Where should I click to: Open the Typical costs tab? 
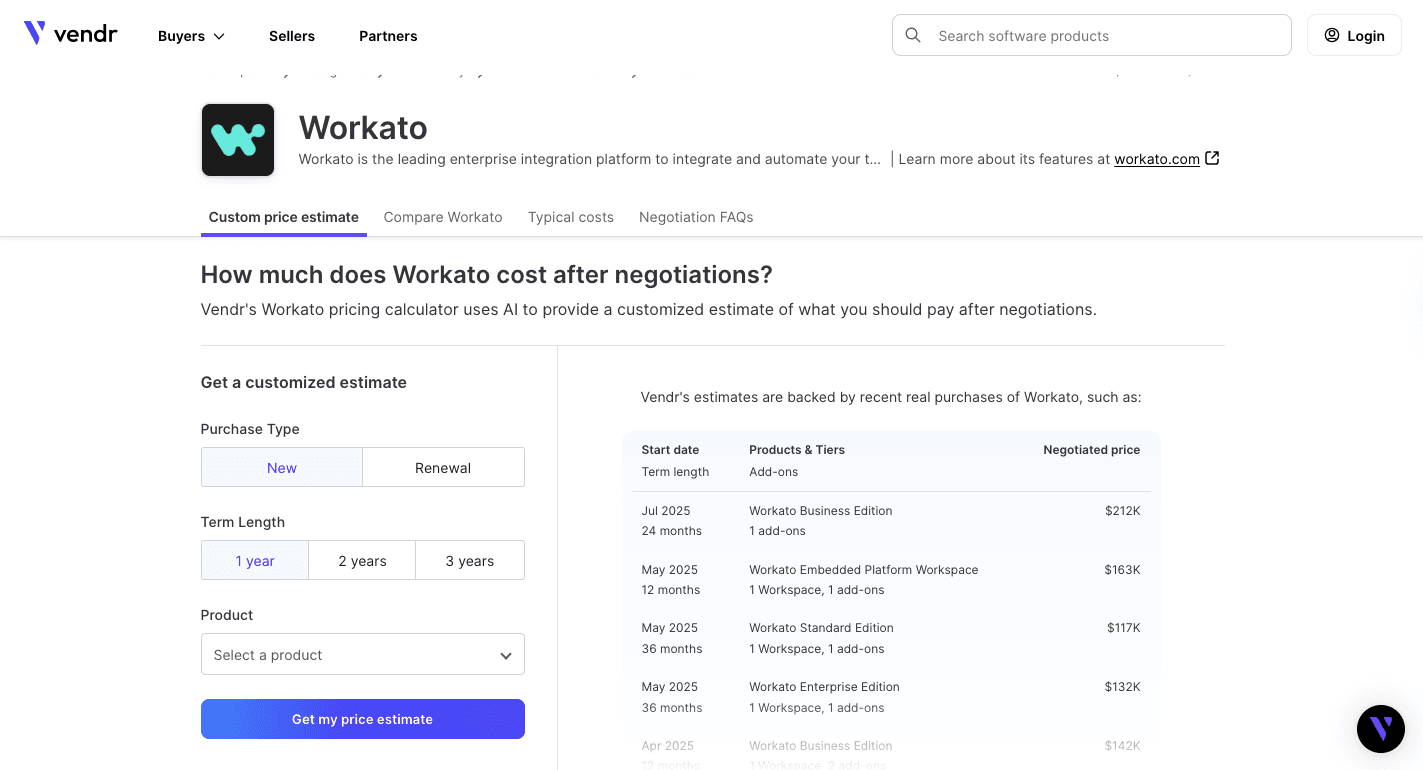(x=571, y=217)
